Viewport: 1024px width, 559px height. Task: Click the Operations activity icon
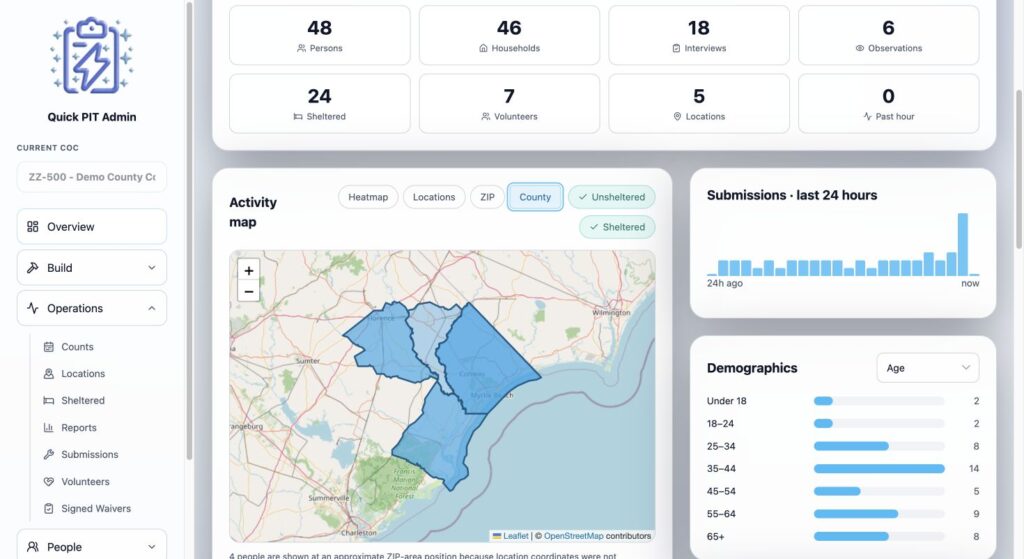(x=33, y=308)
